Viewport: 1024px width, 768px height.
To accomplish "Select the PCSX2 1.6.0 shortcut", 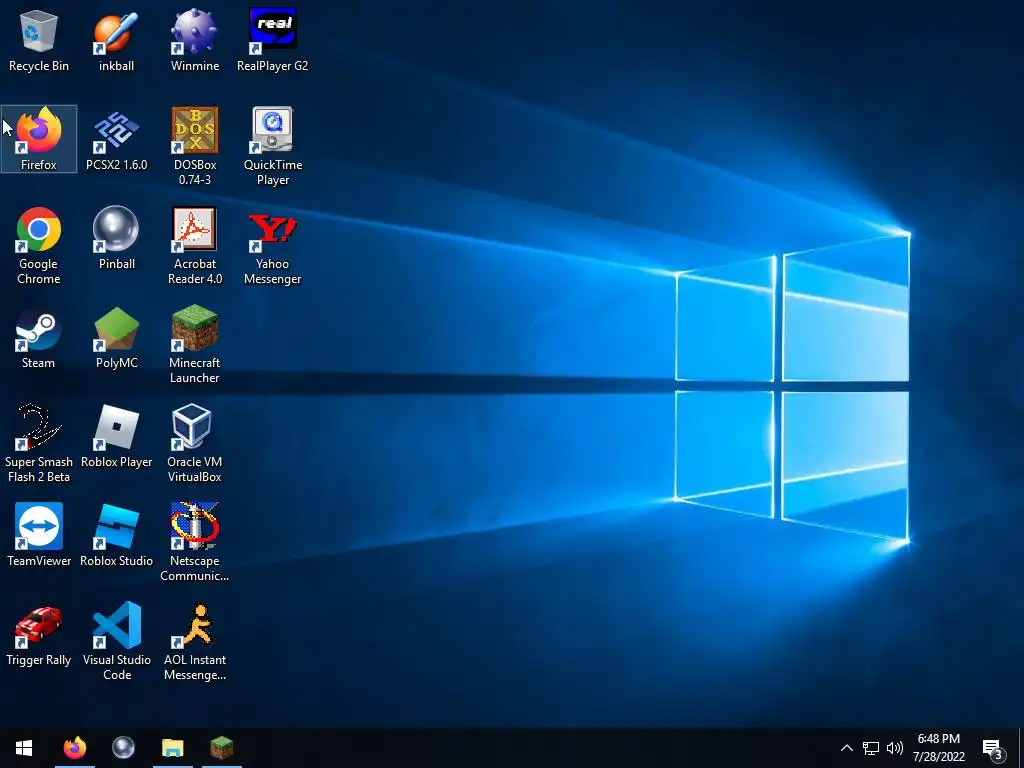I will coord(116,139).
